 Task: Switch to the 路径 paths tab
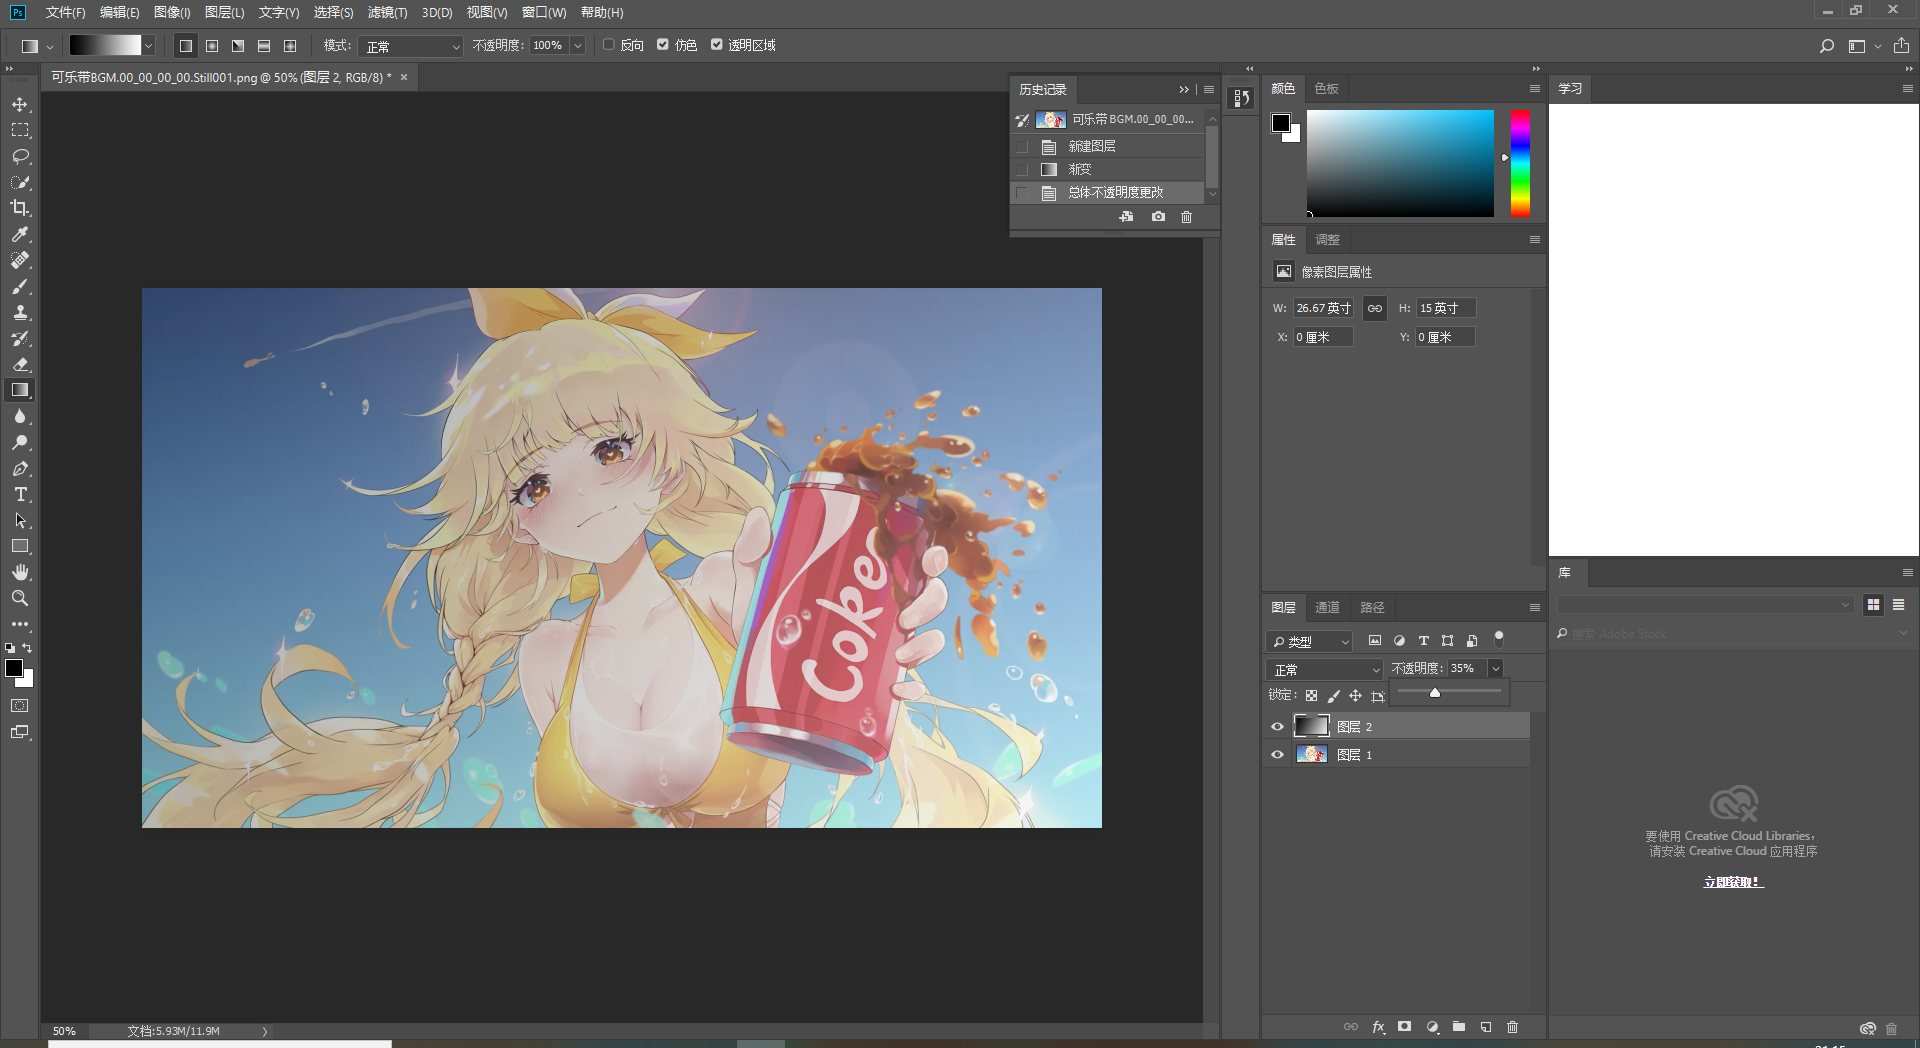tap(1372, 607)
